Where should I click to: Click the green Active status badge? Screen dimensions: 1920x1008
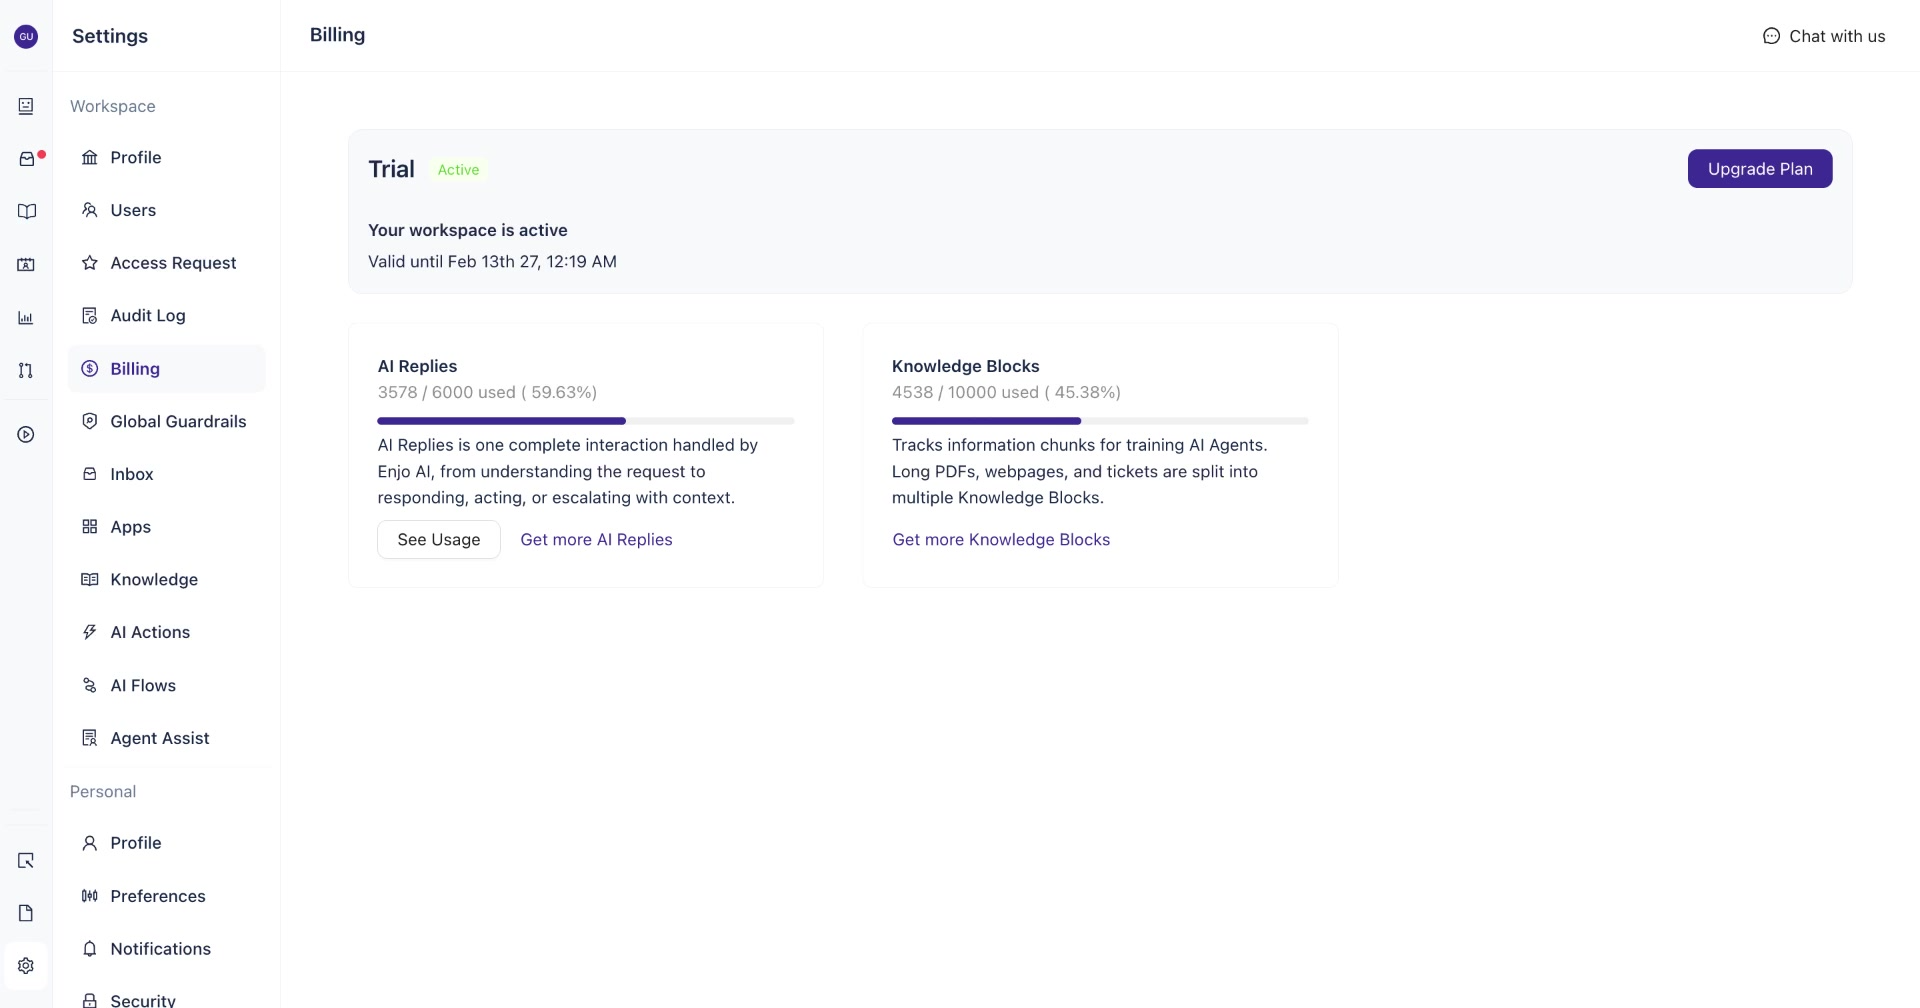point(458,170)
